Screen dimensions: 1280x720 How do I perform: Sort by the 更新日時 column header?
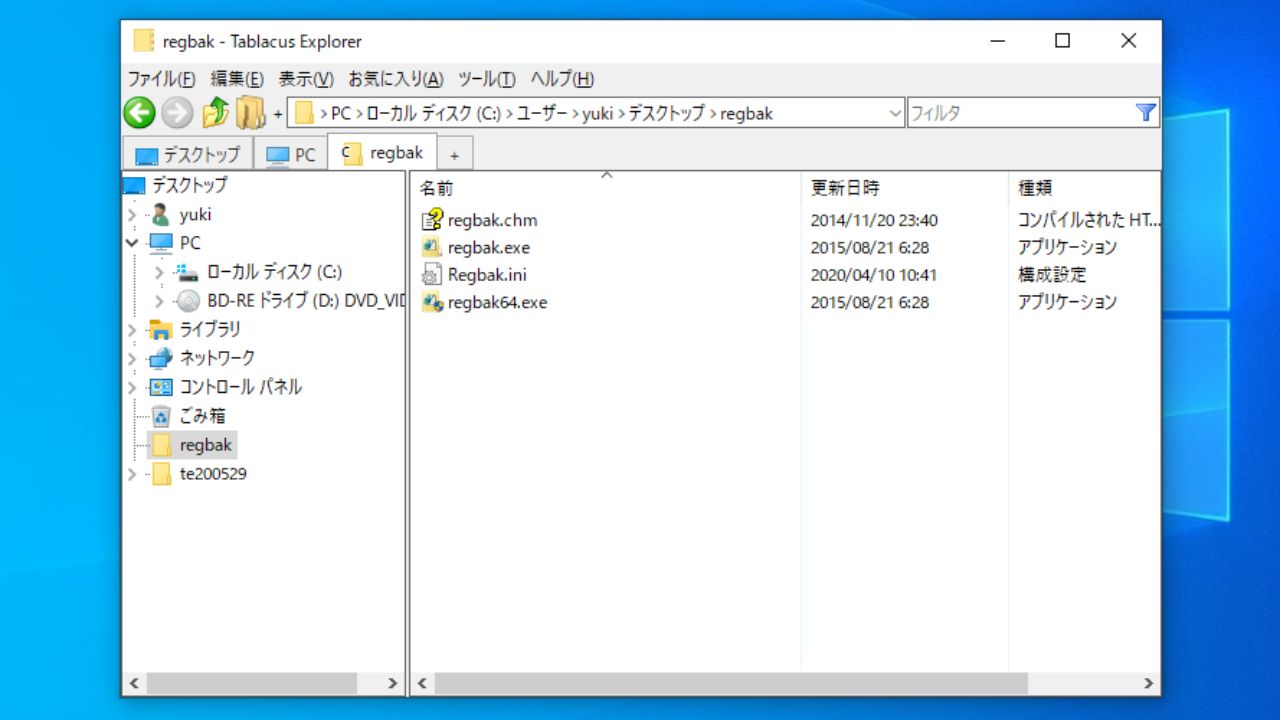(x=905, y=188)
